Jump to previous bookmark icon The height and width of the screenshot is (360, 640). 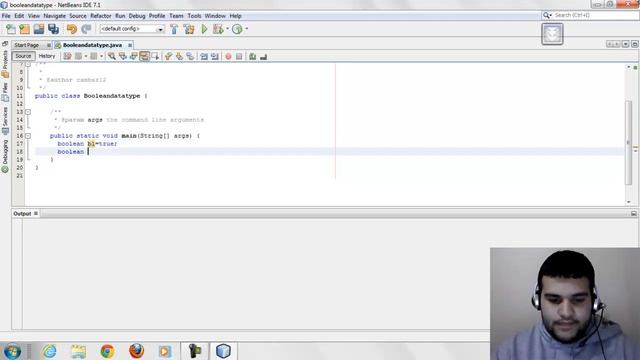click(x=169, y=56)
